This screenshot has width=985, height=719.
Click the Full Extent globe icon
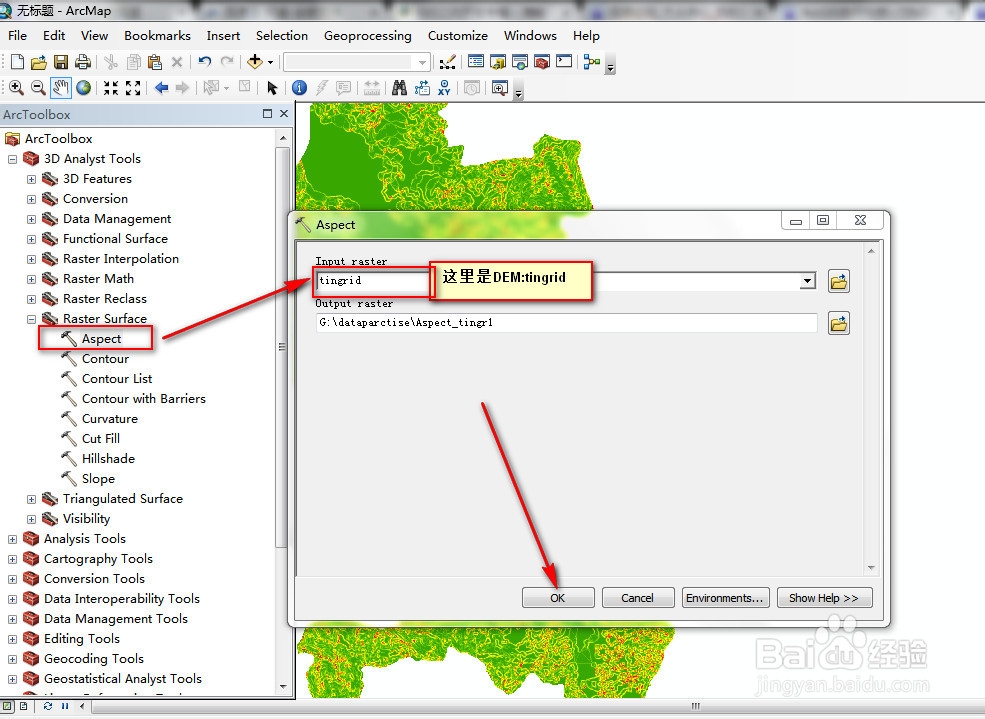coord(84,88)
